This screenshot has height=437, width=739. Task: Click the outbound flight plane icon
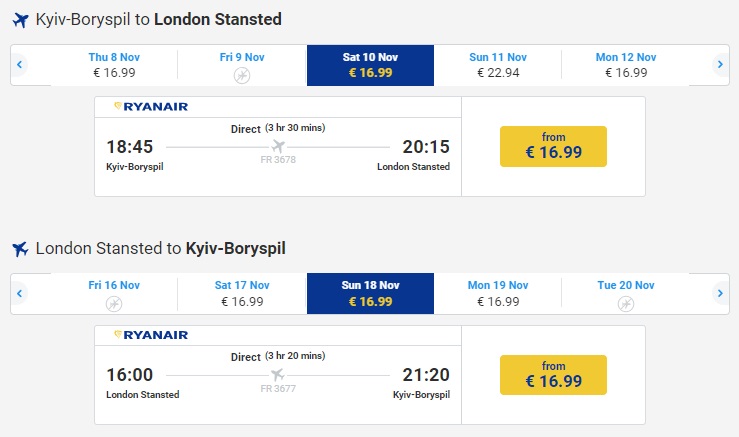(x=20, y=20)
